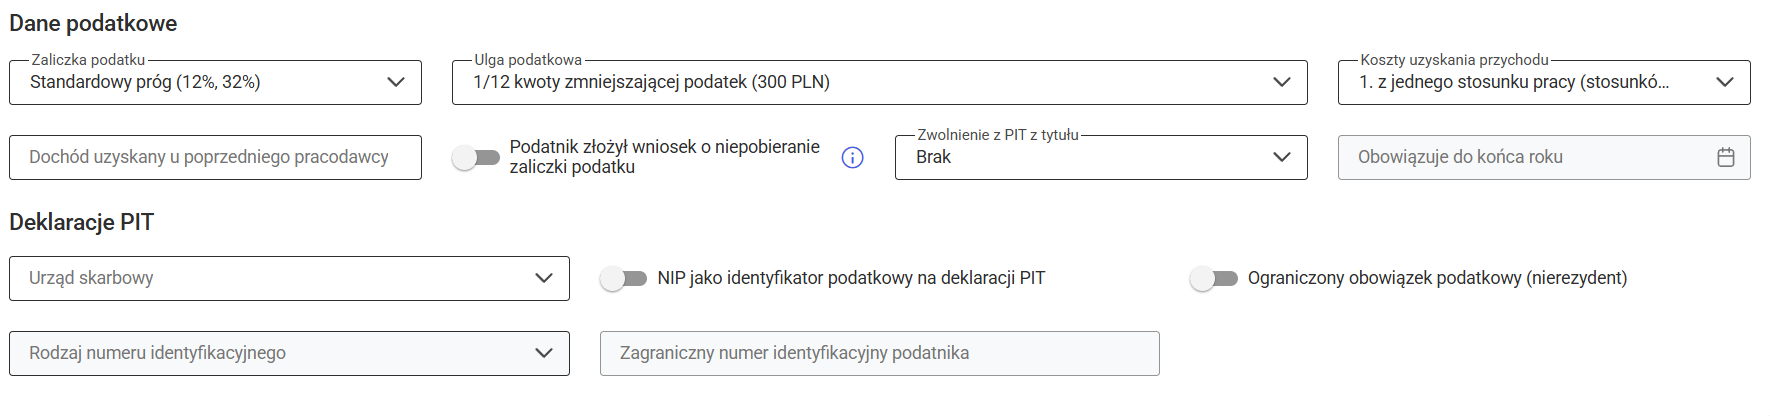The height and width of the screenshot is (416, 1770).
Task: Click the chevron arrow in Urząd skarbowy
Action: coord(543,279)
